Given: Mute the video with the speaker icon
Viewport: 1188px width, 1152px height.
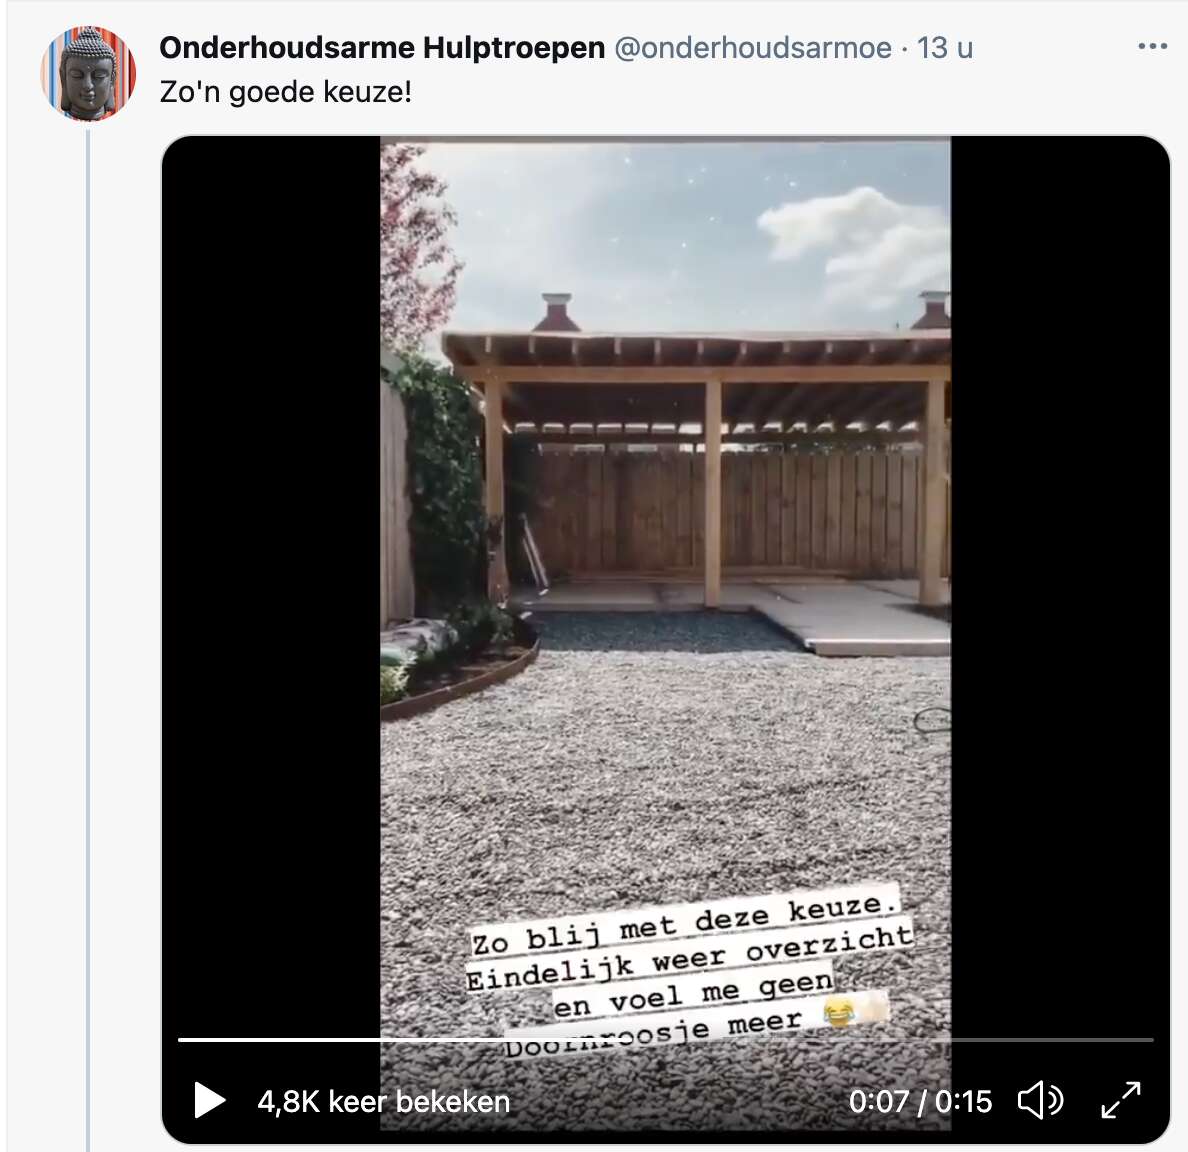Looking at the screenshot, I should click(x=1040, y=1100).
